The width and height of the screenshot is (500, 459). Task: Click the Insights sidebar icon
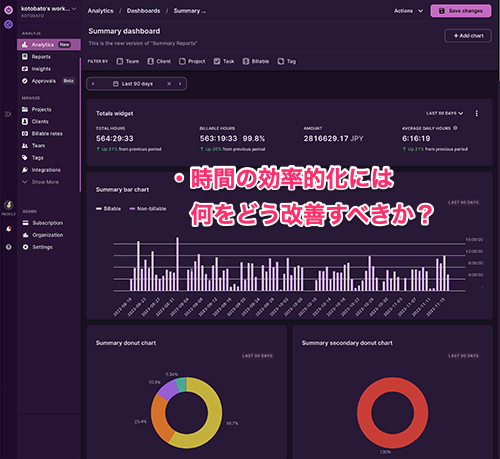click(25, 69)
